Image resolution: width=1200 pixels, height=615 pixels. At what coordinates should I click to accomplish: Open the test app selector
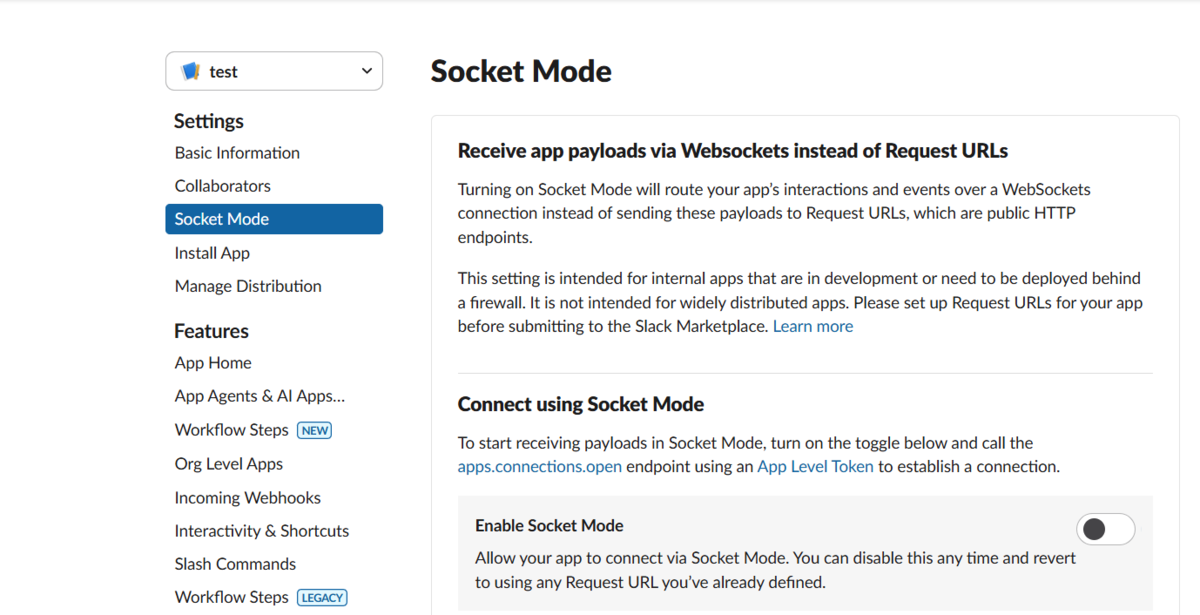coord(274,71)
